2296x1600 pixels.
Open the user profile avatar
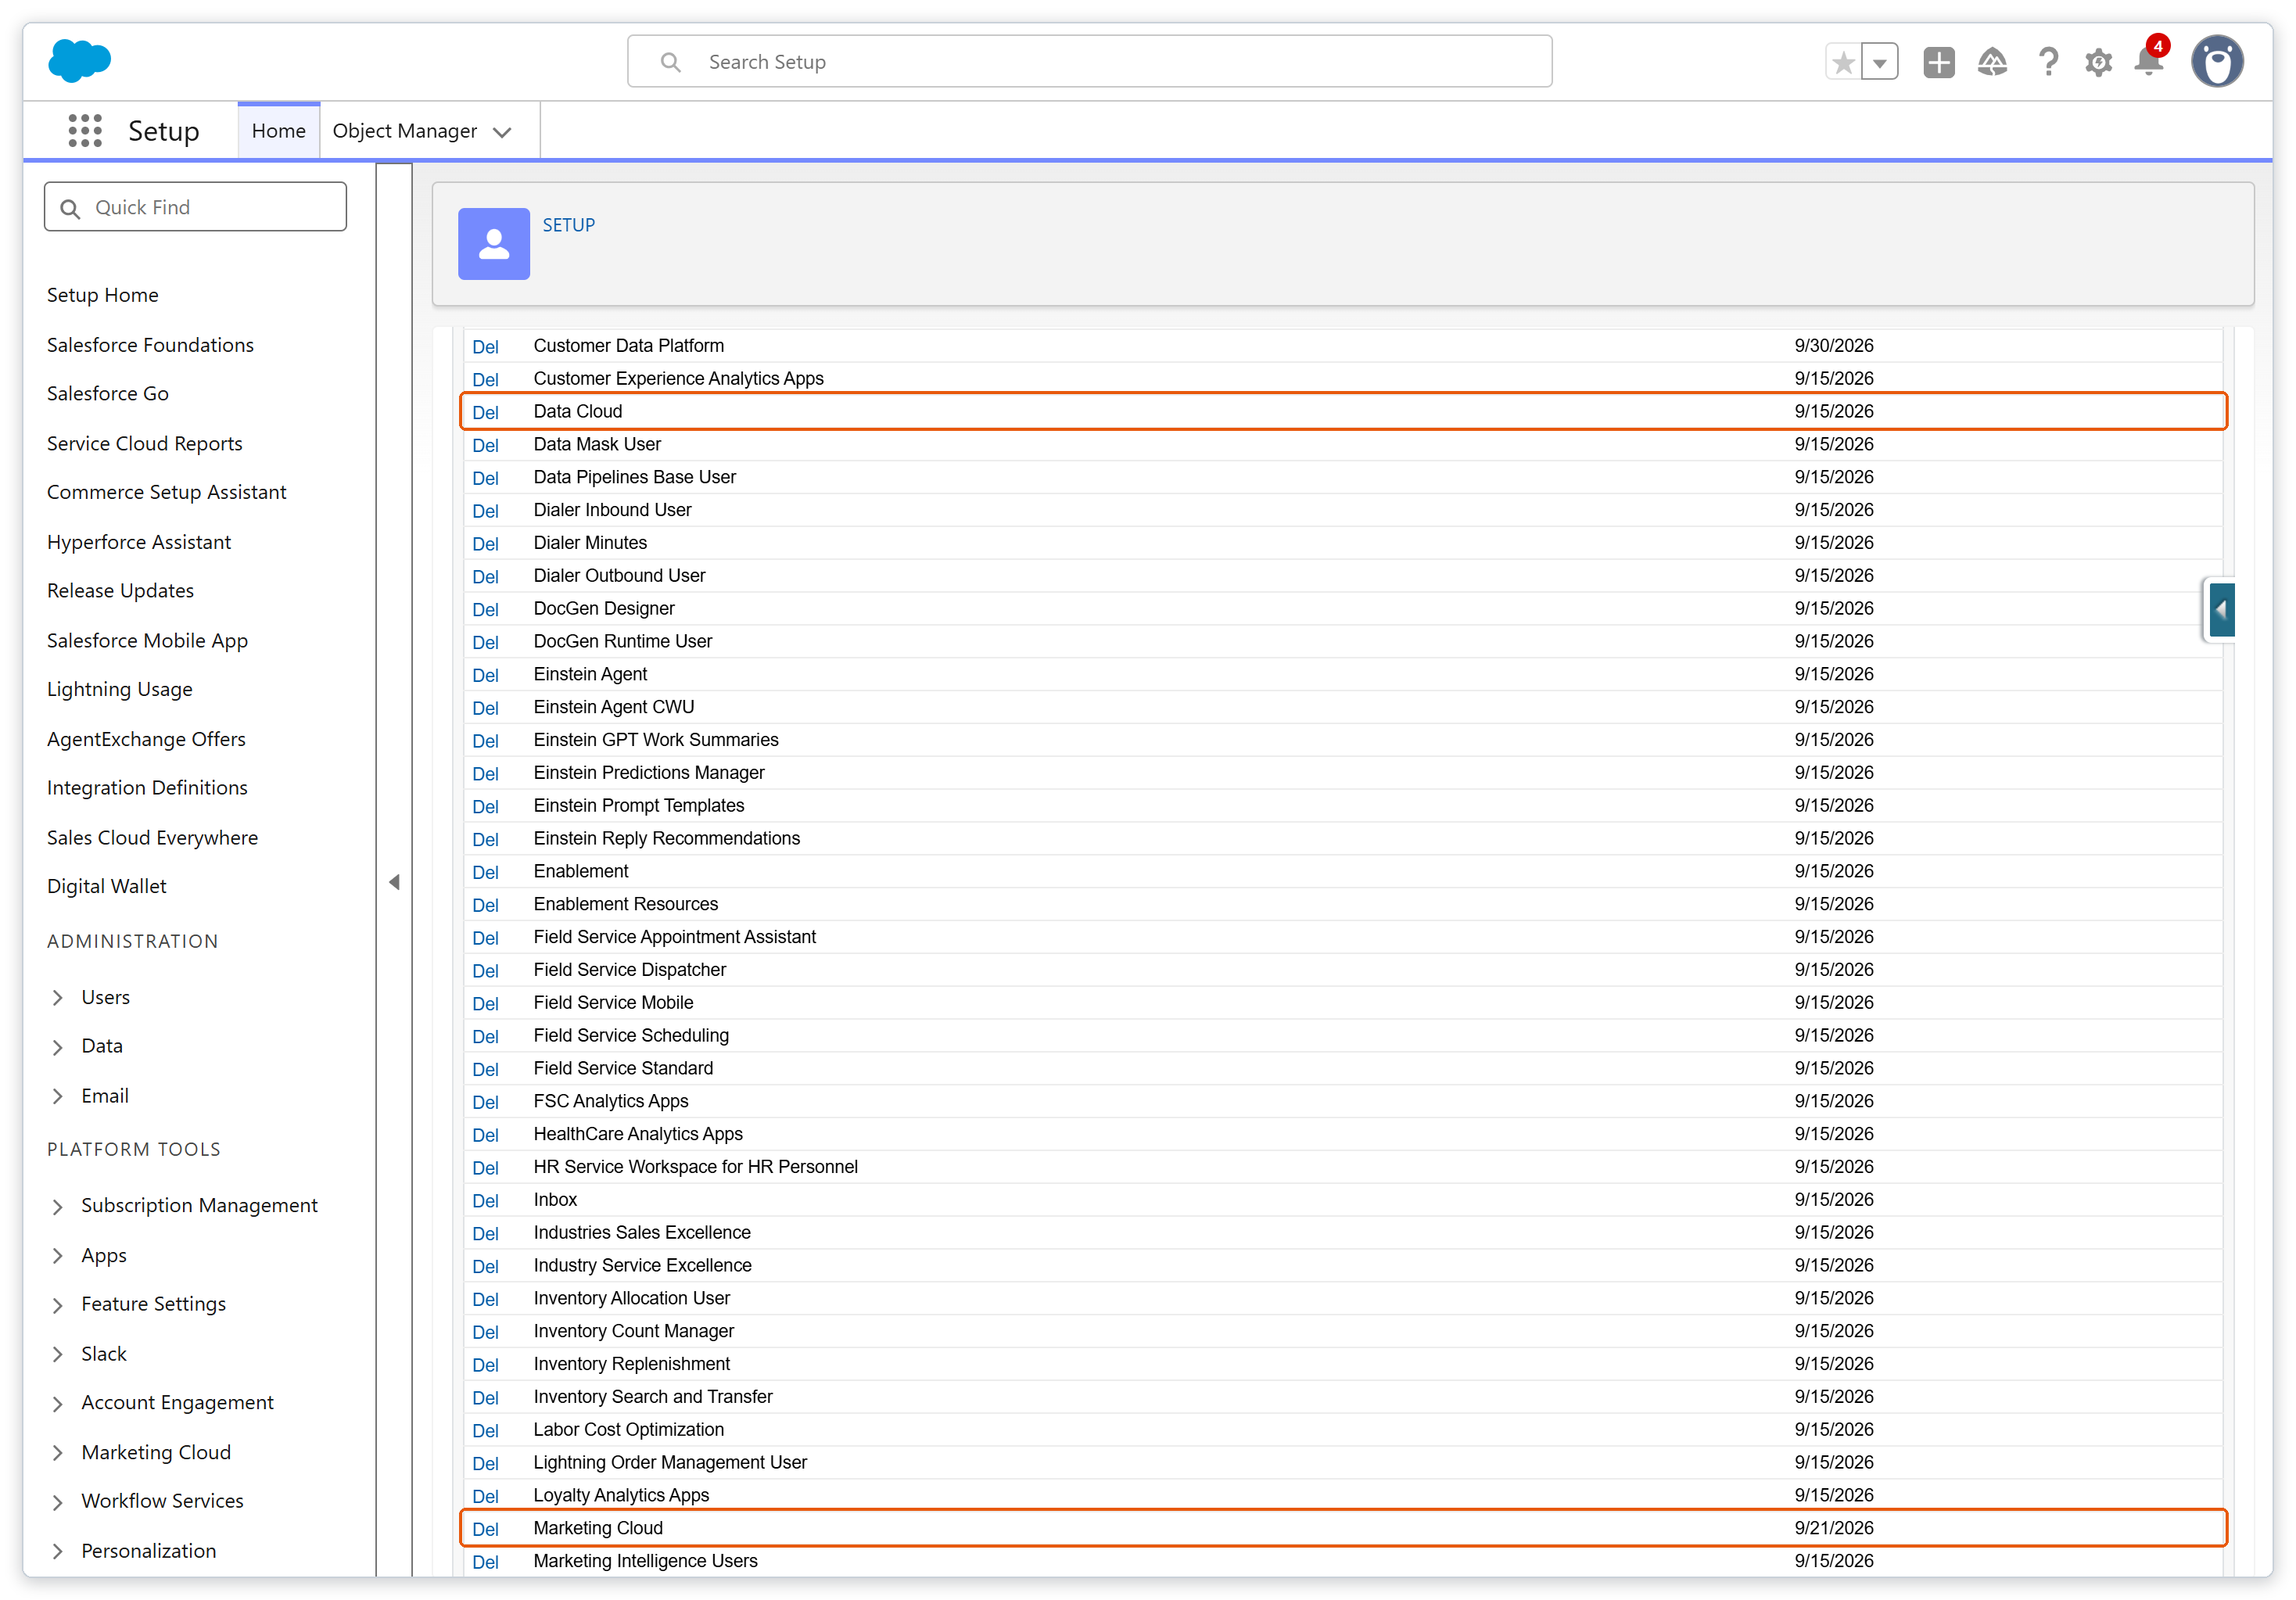[x=2217, y=62]
